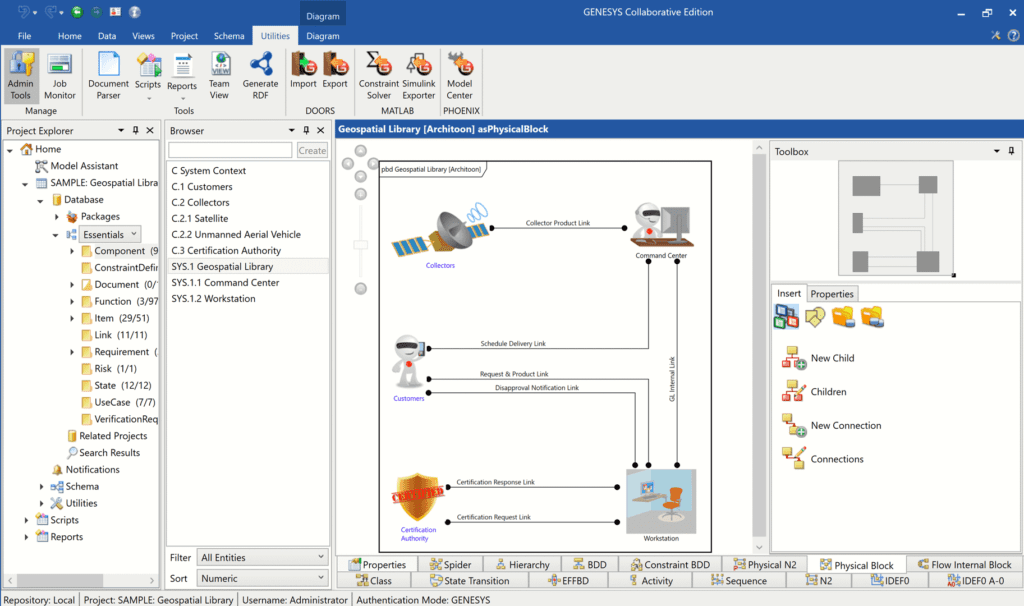Click the New Connection insert icon
The image size is (1024, 606).
click(794, 425)
